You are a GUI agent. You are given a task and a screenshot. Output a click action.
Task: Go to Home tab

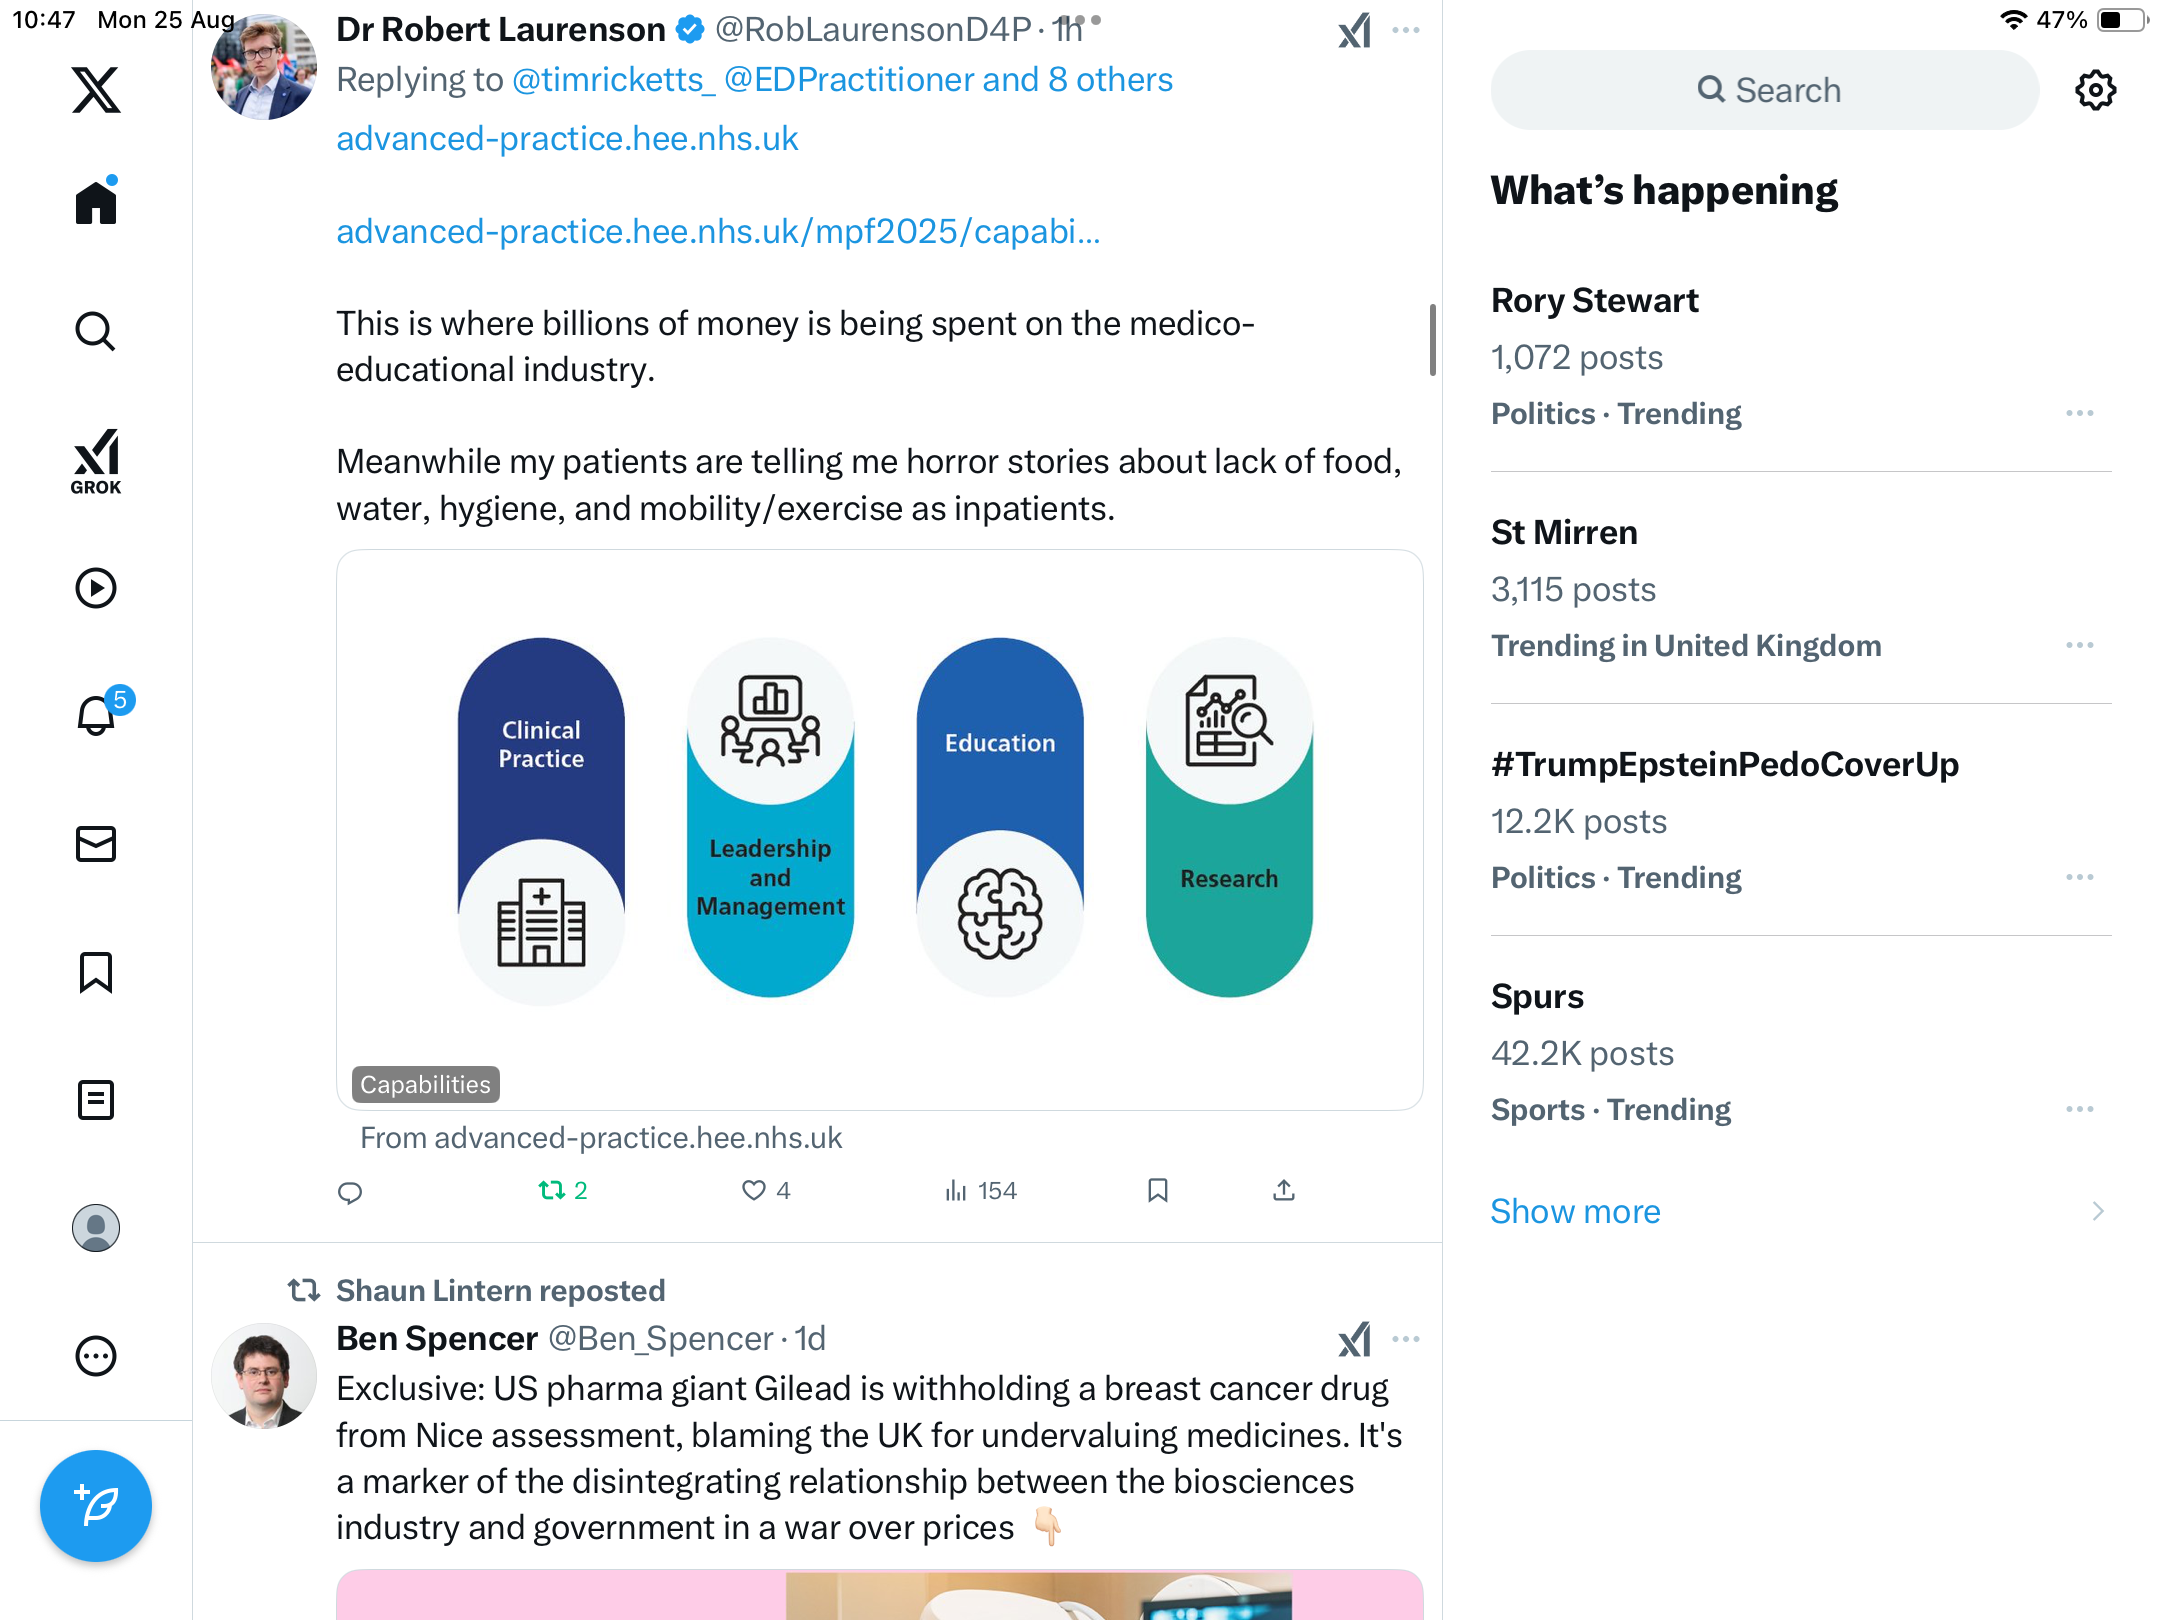pyautogui.click(x=96, y=203)
